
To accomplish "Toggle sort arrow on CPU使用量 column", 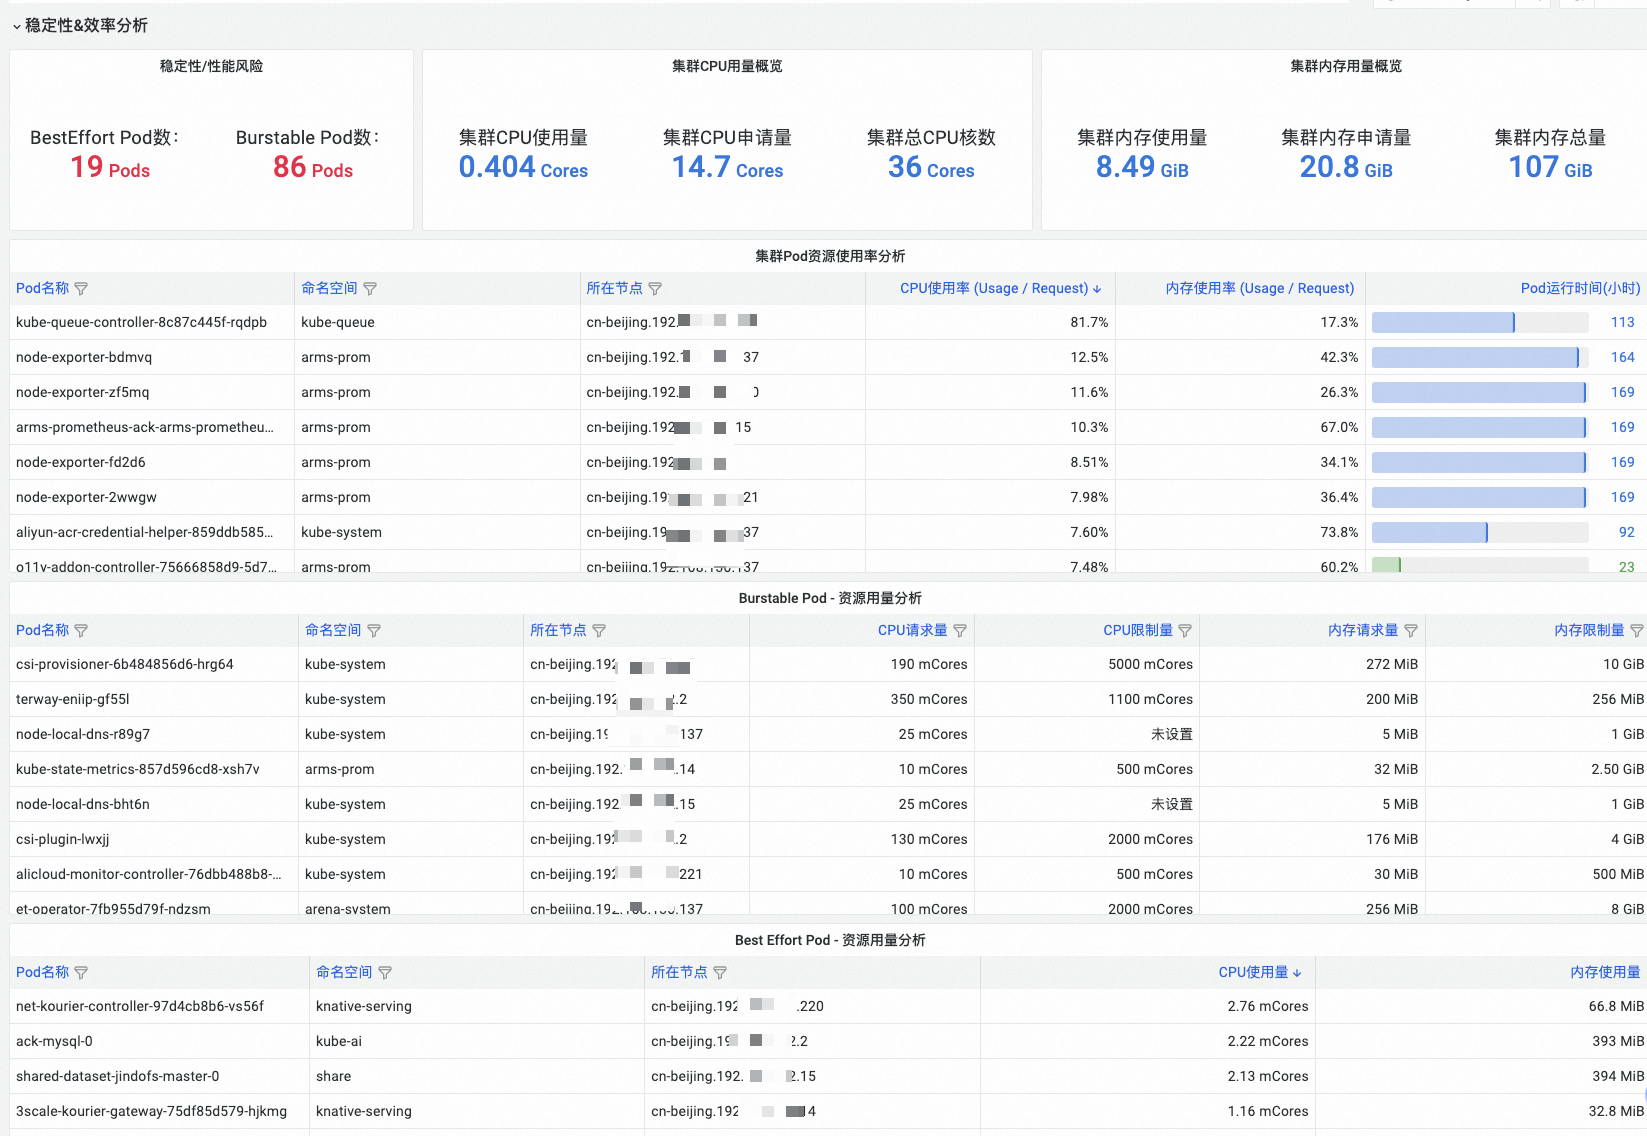I will (x=1297, y=973).
